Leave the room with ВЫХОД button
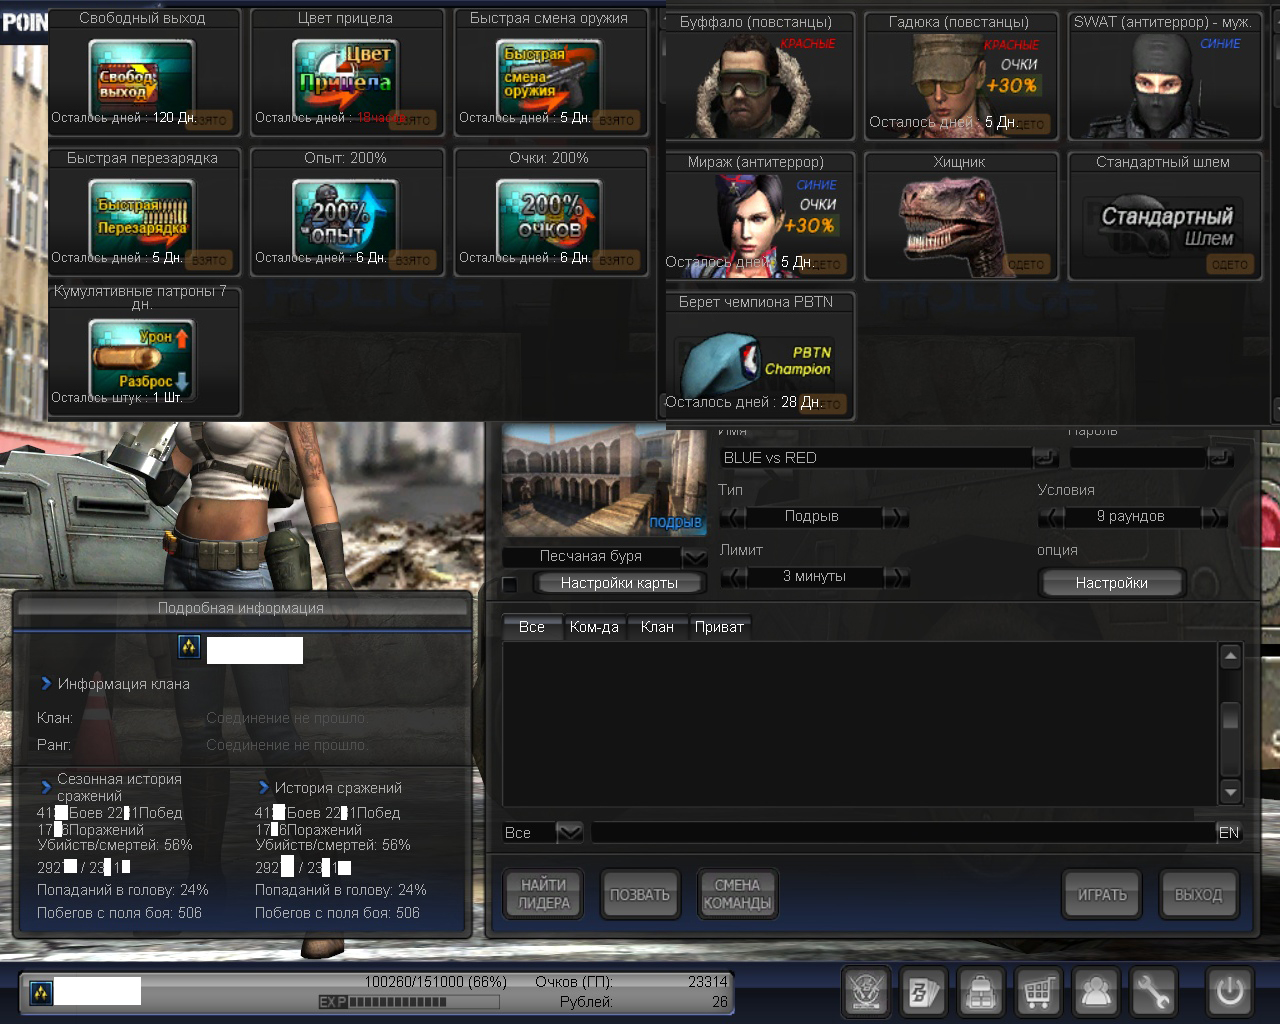Viewport: 1280px width, 1024px height. pyautogui.click(x=1198, y=894)
